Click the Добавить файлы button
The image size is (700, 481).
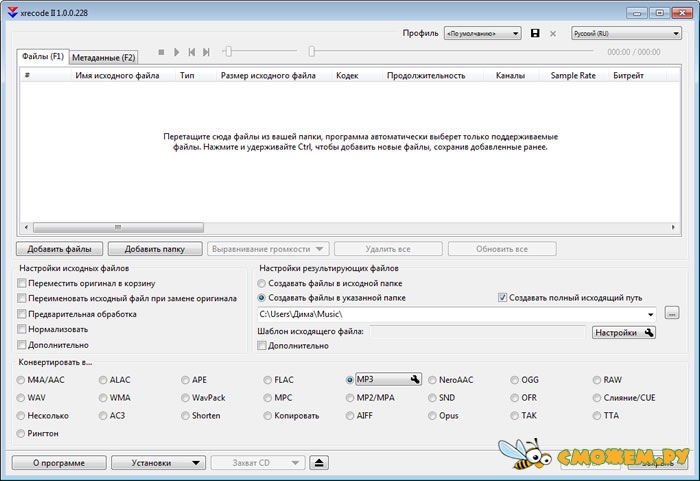click(59, 249)
